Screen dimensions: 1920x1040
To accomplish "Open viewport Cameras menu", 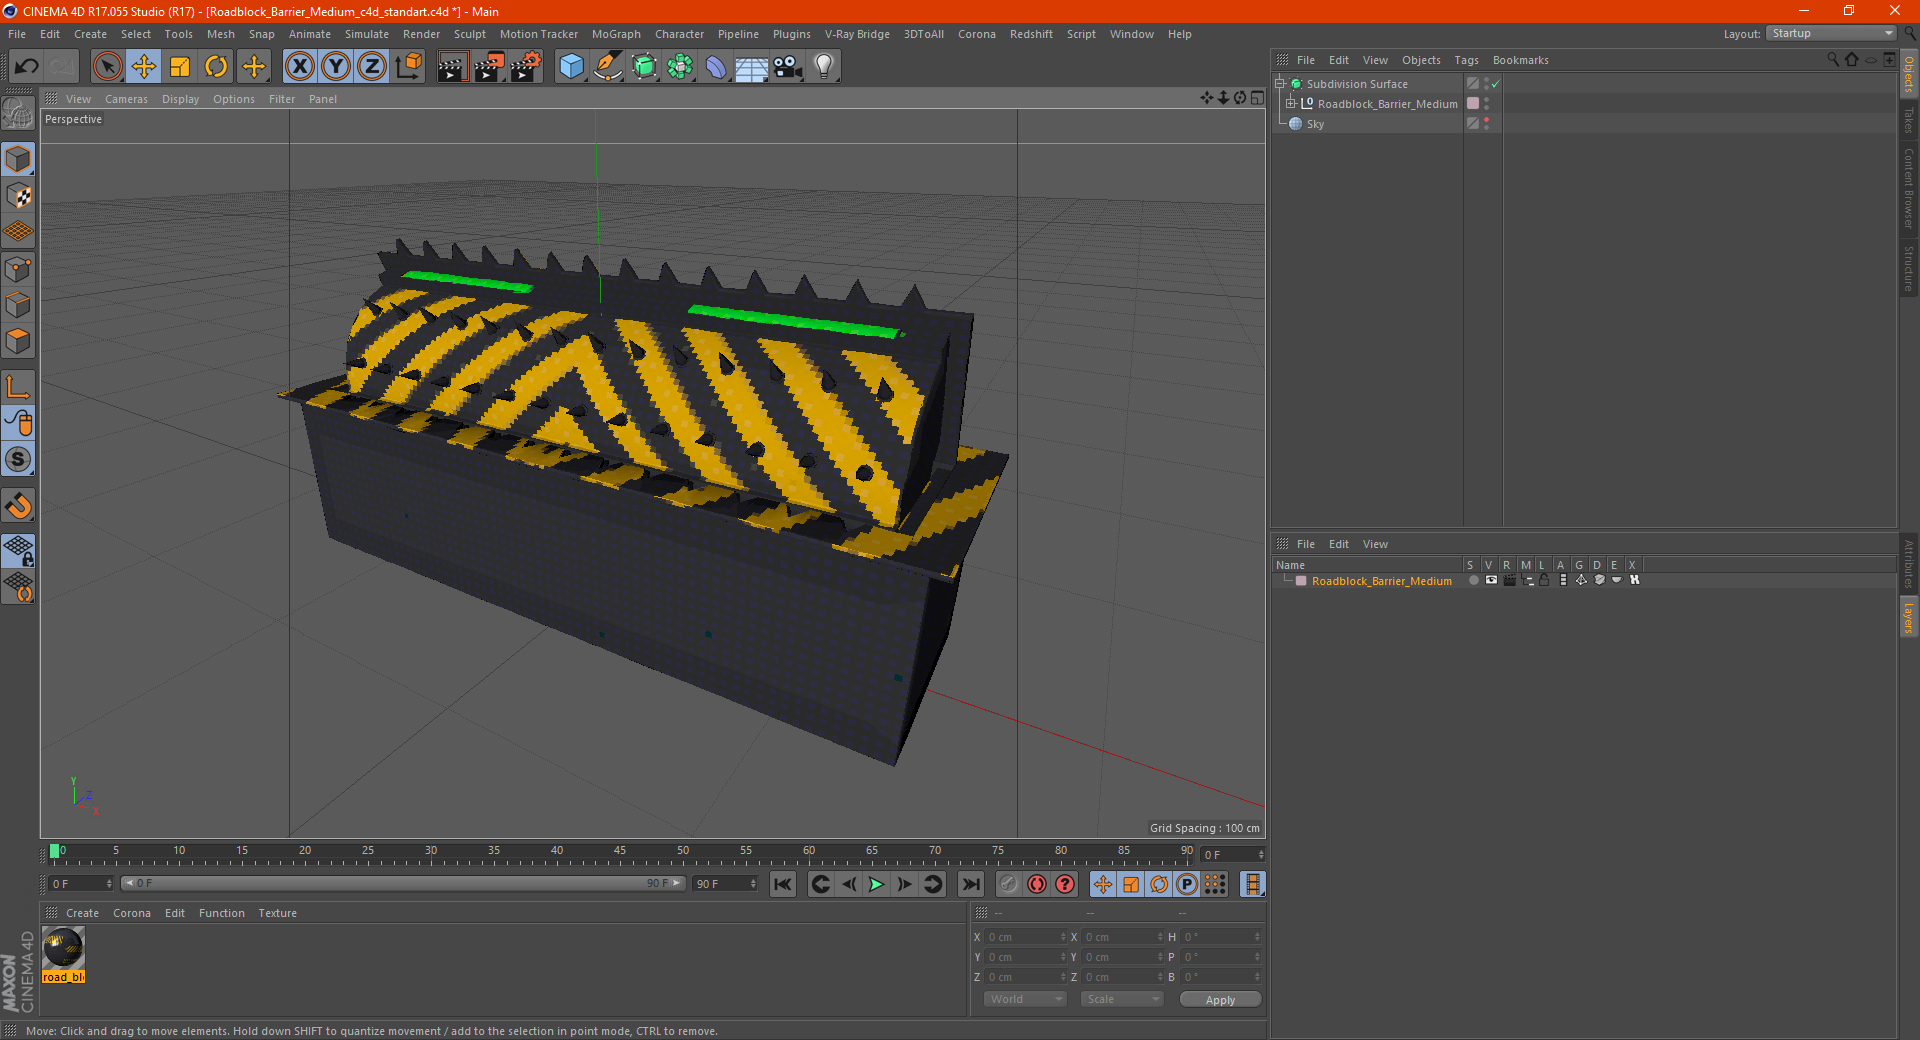I will tap(126, 99).
